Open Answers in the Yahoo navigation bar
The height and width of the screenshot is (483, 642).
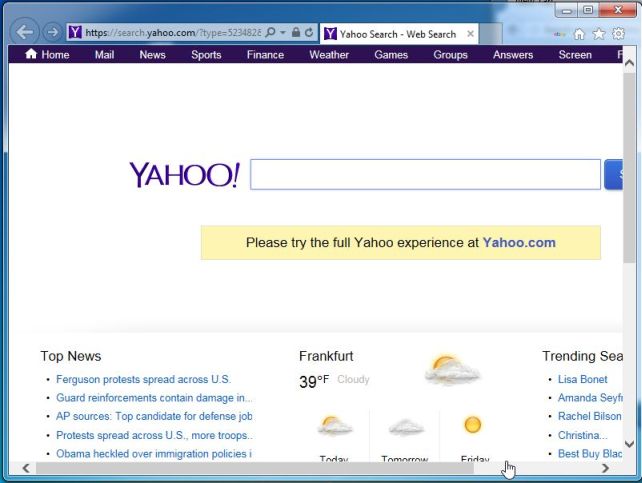(513, 55)
